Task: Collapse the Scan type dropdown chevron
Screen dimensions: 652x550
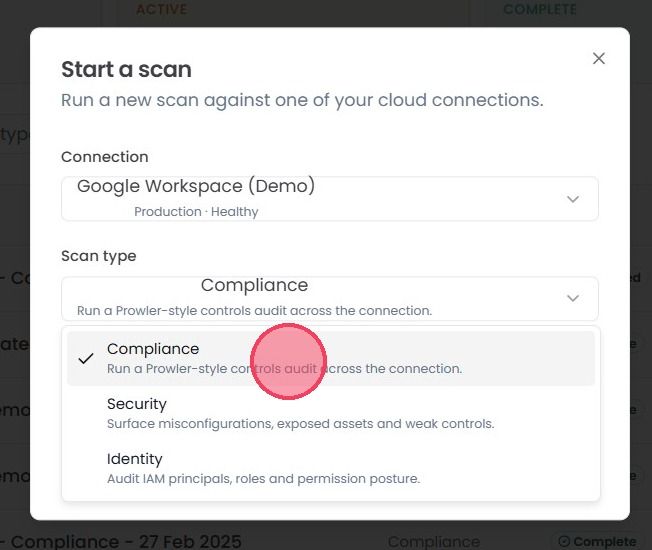Action: pyautogui.click(x=573, y=298)
